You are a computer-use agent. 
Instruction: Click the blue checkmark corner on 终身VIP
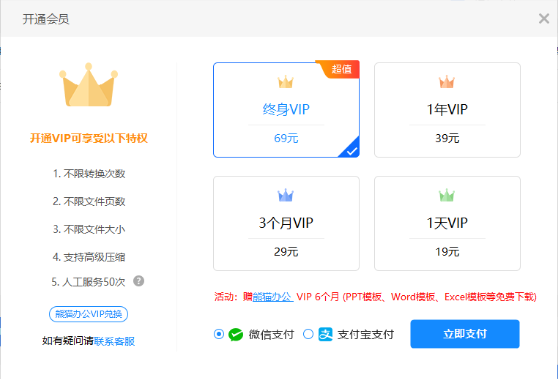click(351, 149)
